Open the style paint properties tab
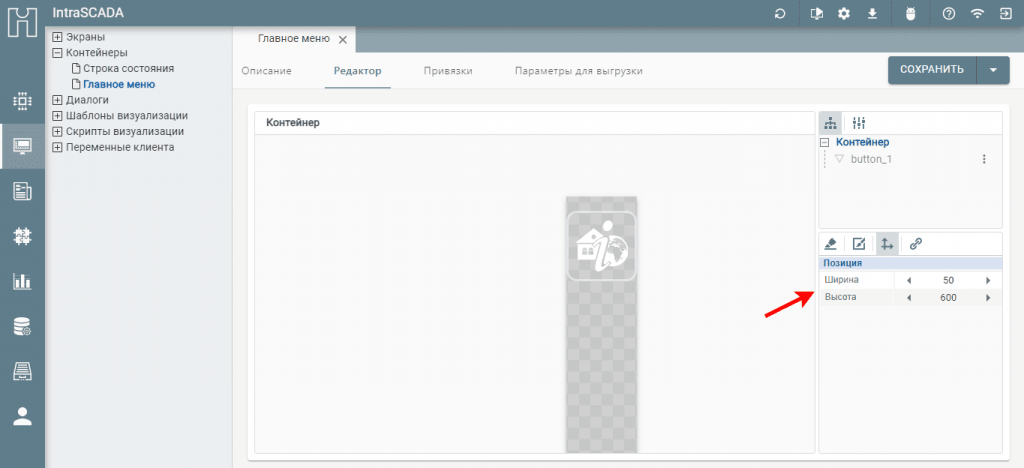The width and height of the screenshot is (1024, 468). coord(831,244)
